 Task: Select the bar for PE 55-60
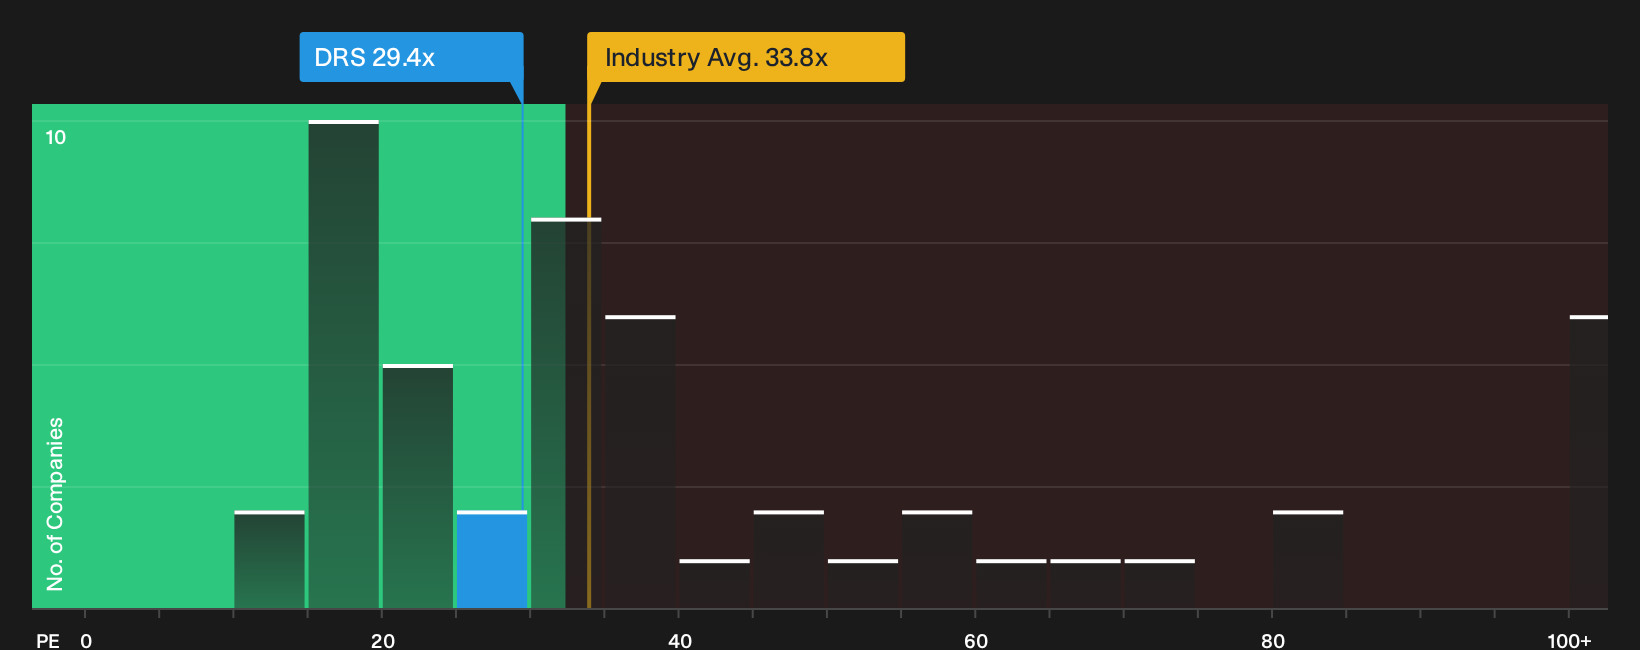[x=937, y=560]
